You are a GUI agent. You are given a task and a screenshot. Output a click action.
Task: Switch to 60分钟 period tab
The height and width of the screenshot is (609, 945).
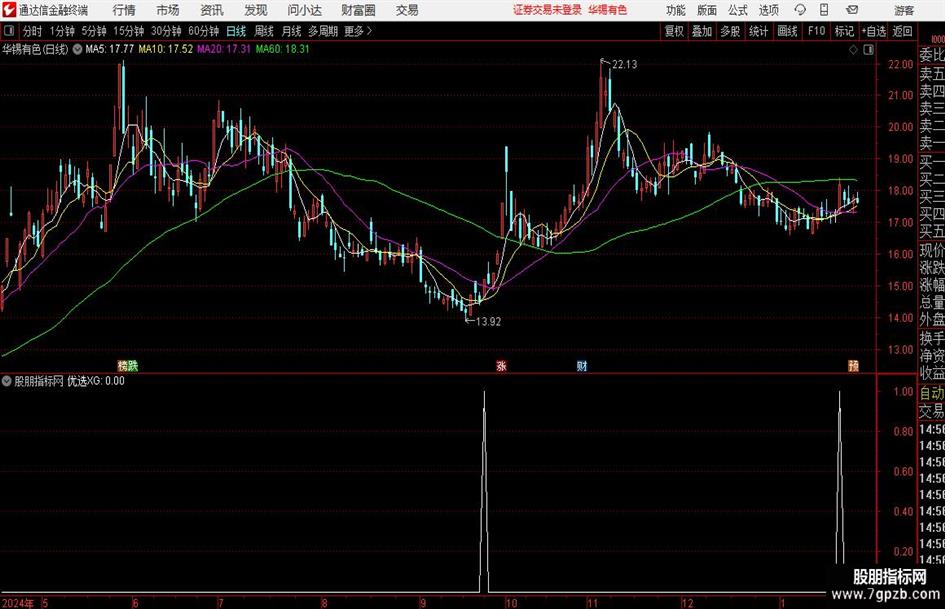coord(203,31)
